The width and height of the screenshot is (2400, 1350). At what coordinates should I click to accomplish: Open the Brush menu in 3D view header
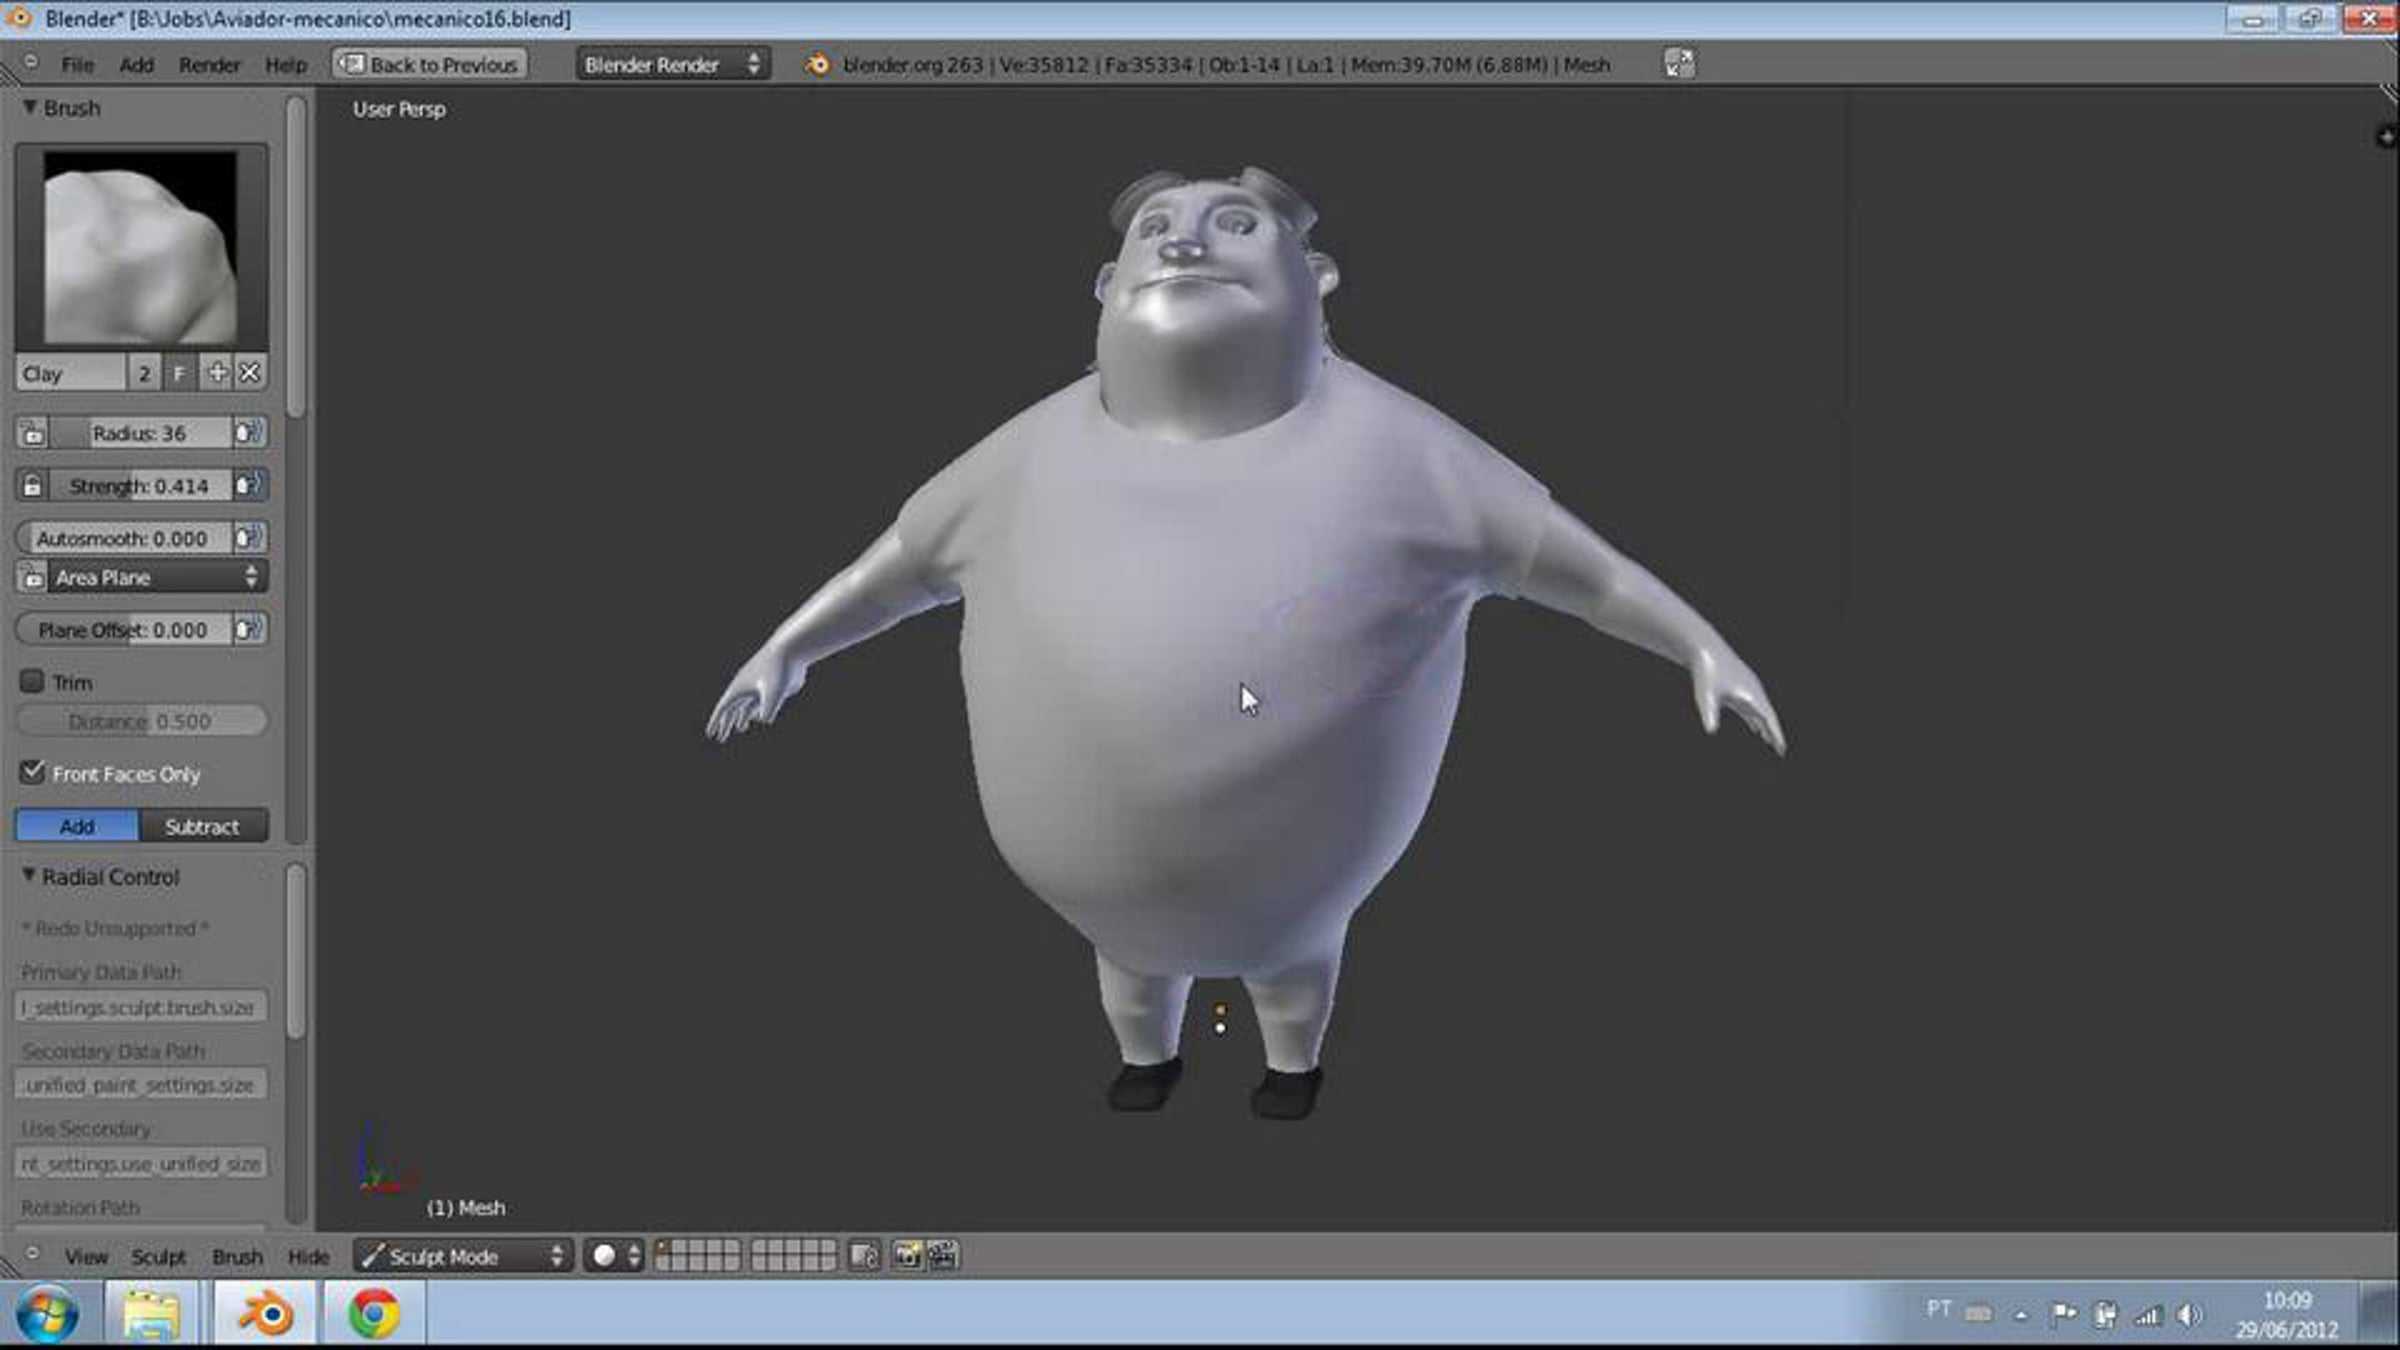coord(237,1257)
